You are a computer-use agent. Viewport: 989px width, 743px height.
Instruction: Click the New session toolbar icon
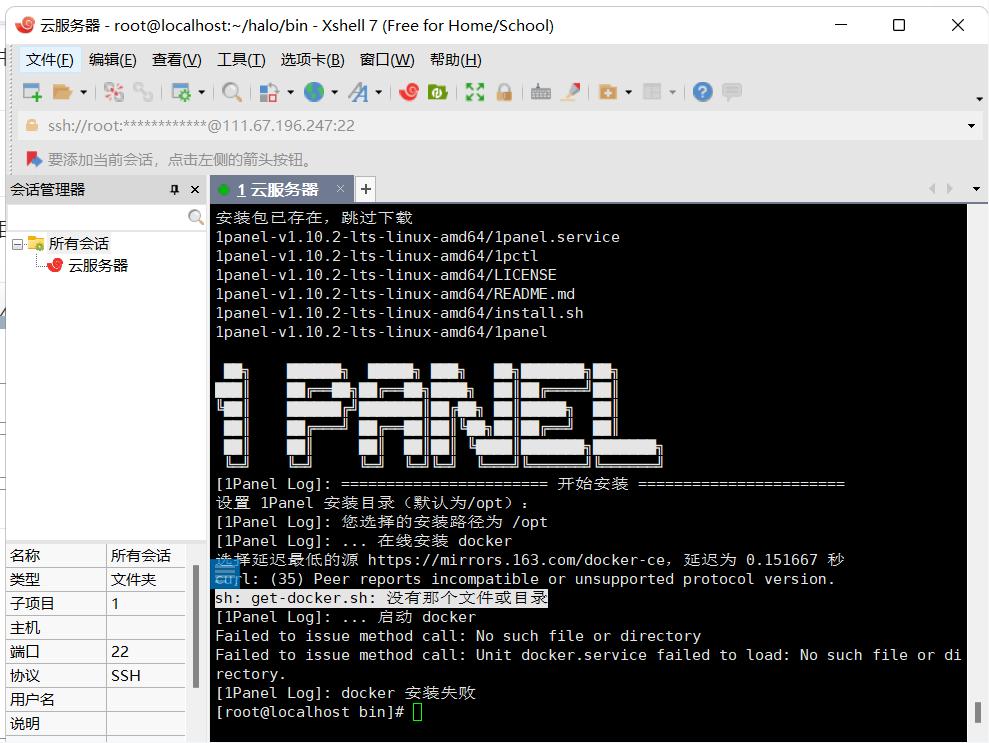click(x=32, y=92)
